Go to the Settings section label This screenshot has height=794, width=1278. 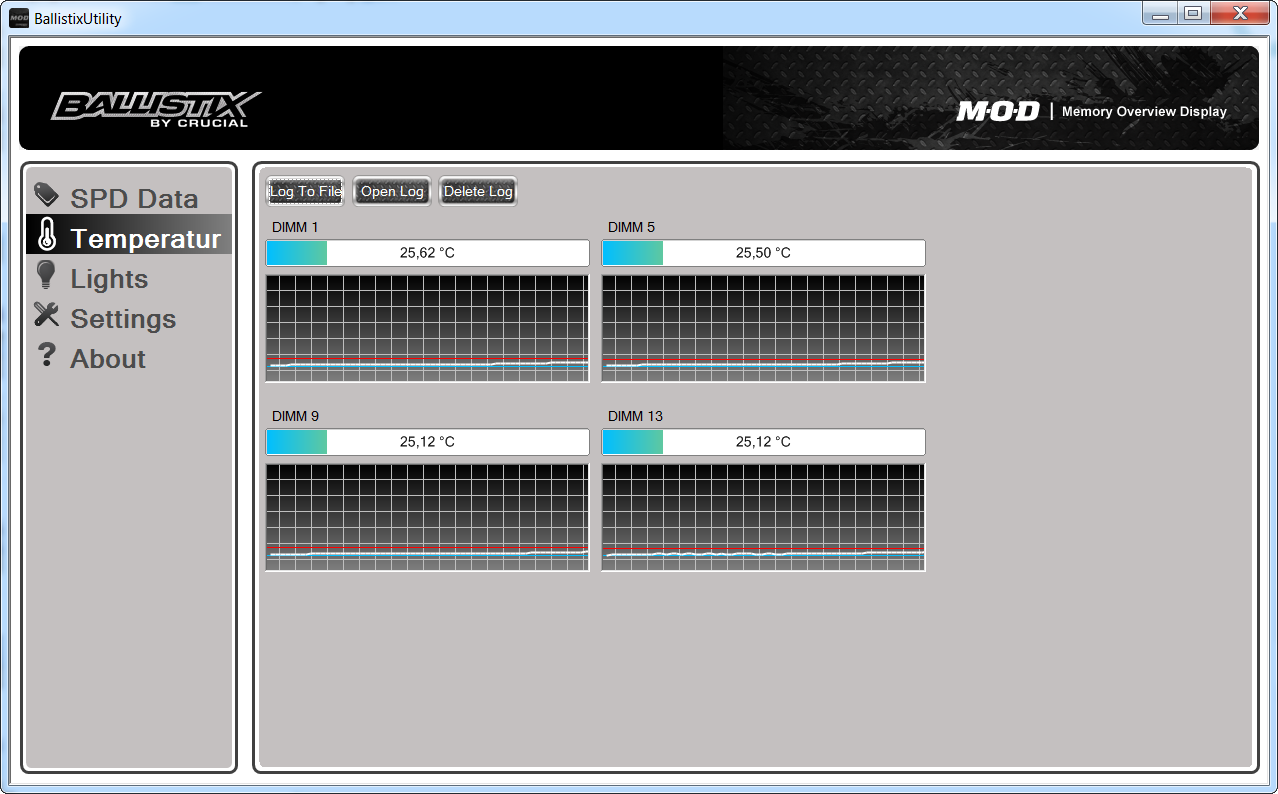pos(123,319)
